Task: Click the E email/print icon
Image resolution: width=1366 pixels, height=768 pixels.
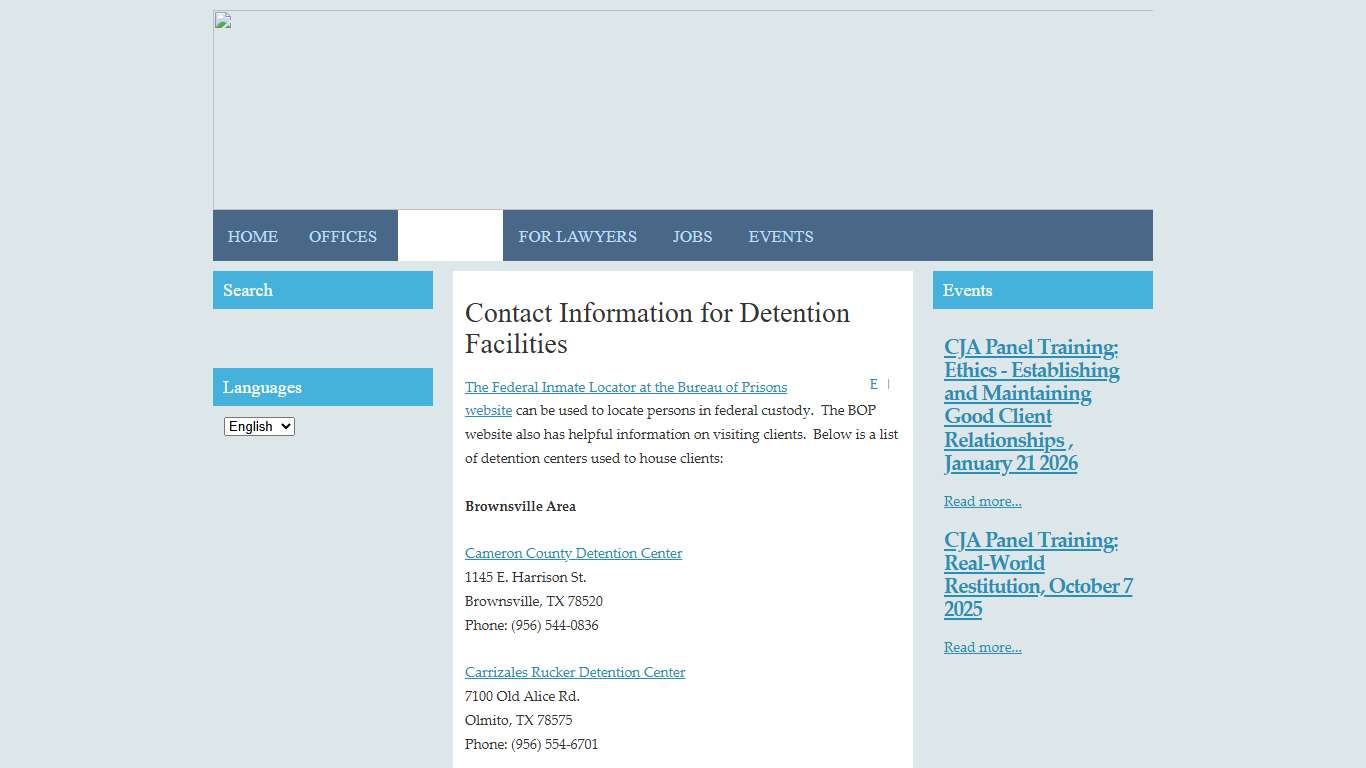Action: point(873,384)
